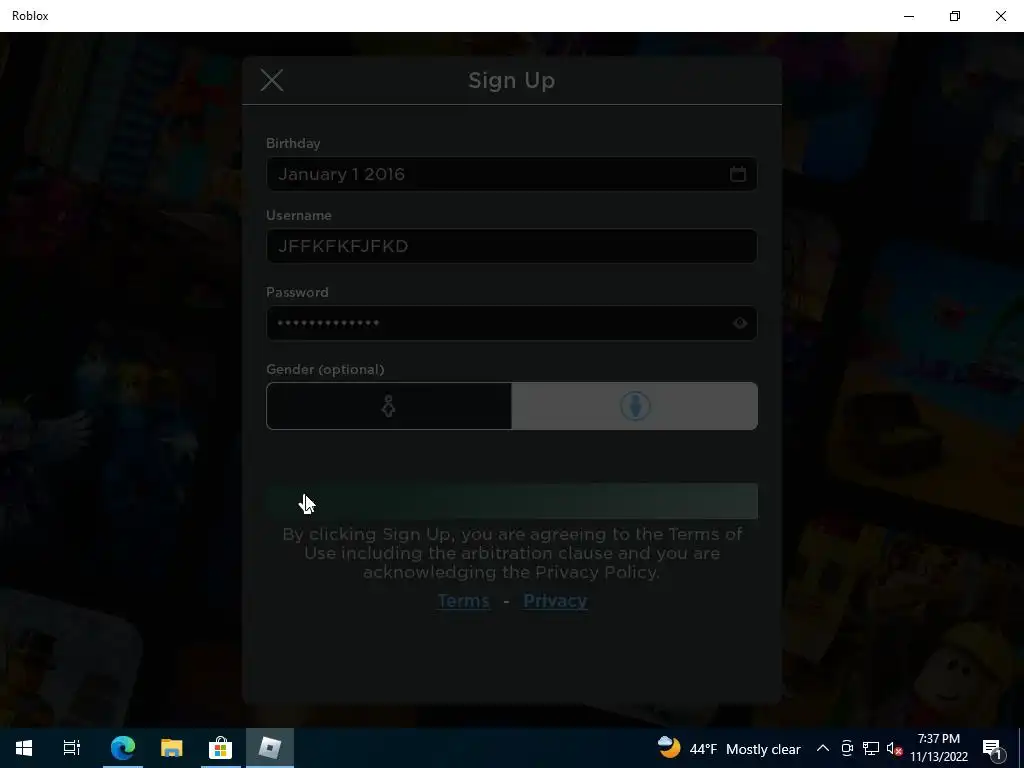The width and height of the screenshot is (1024, 768).
Task: Restore down the Roblox window
Action: (x=955, y=16)
